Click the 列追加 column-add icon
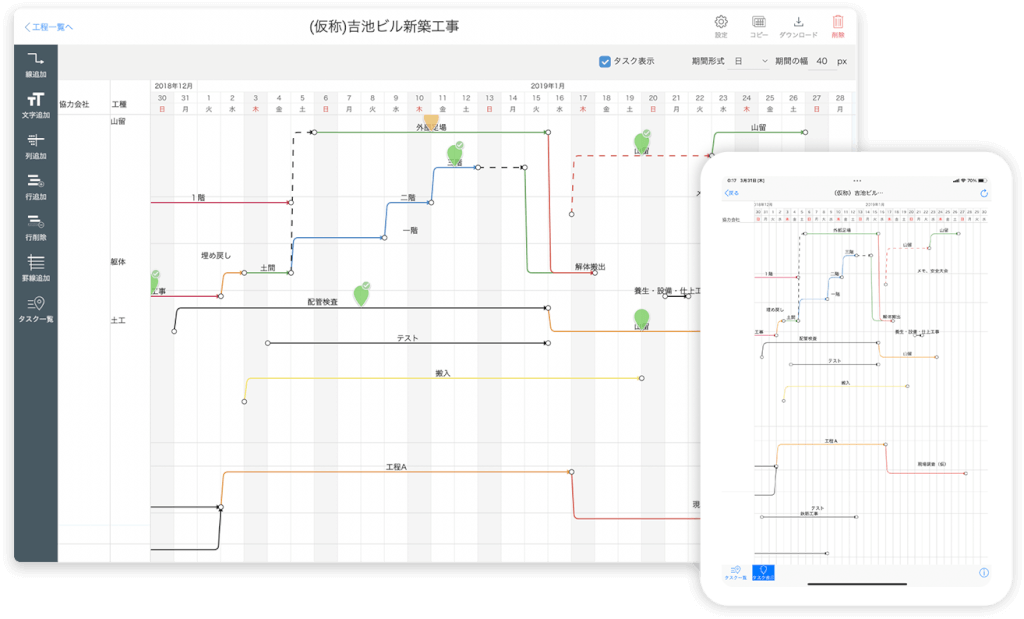The width and height of the screenshot is (1024, 619). click(x=36, y=146)
